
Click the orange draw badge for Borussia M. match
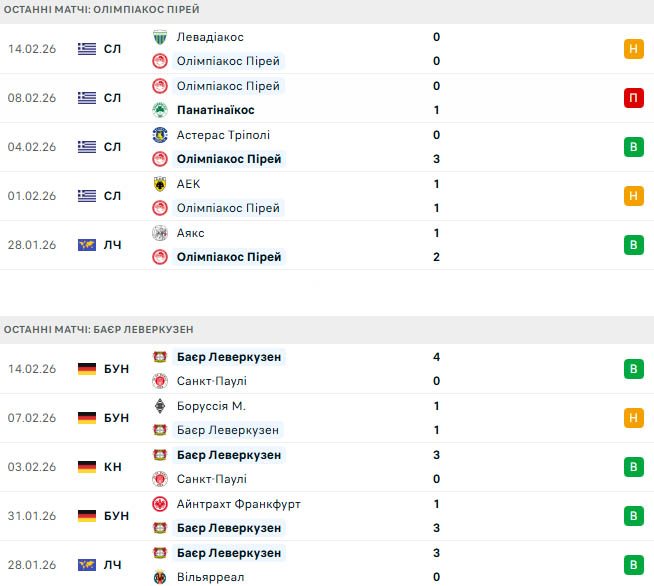coord(633,418)
